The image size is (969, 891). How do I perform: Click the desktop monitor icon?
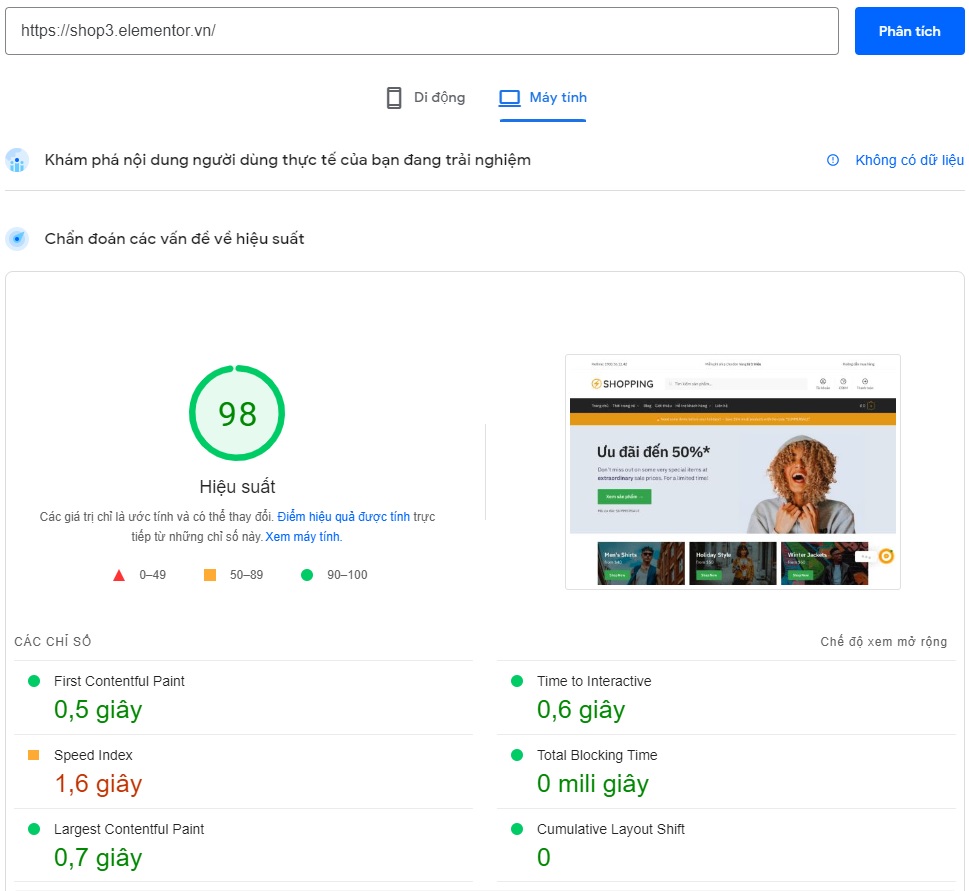510,97
